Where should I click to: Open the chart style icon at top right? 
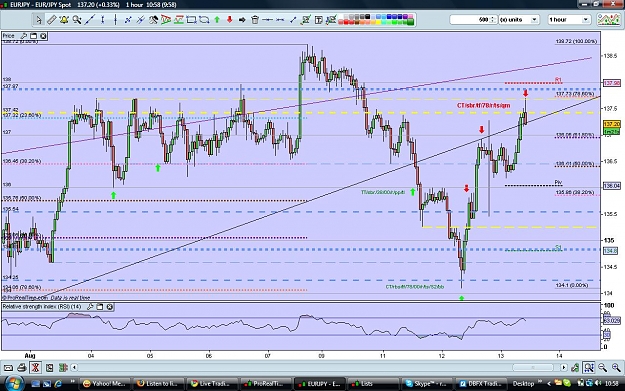[x=608, y=20]
